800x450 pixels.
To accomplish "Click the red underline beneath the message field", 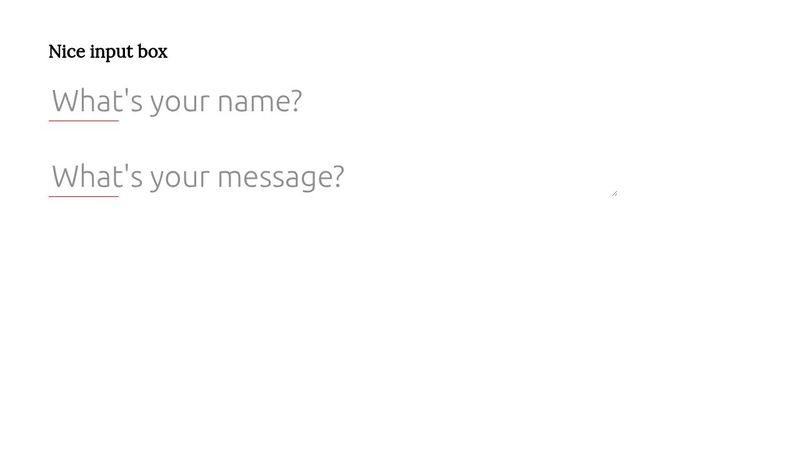I will tap(84, 196).
